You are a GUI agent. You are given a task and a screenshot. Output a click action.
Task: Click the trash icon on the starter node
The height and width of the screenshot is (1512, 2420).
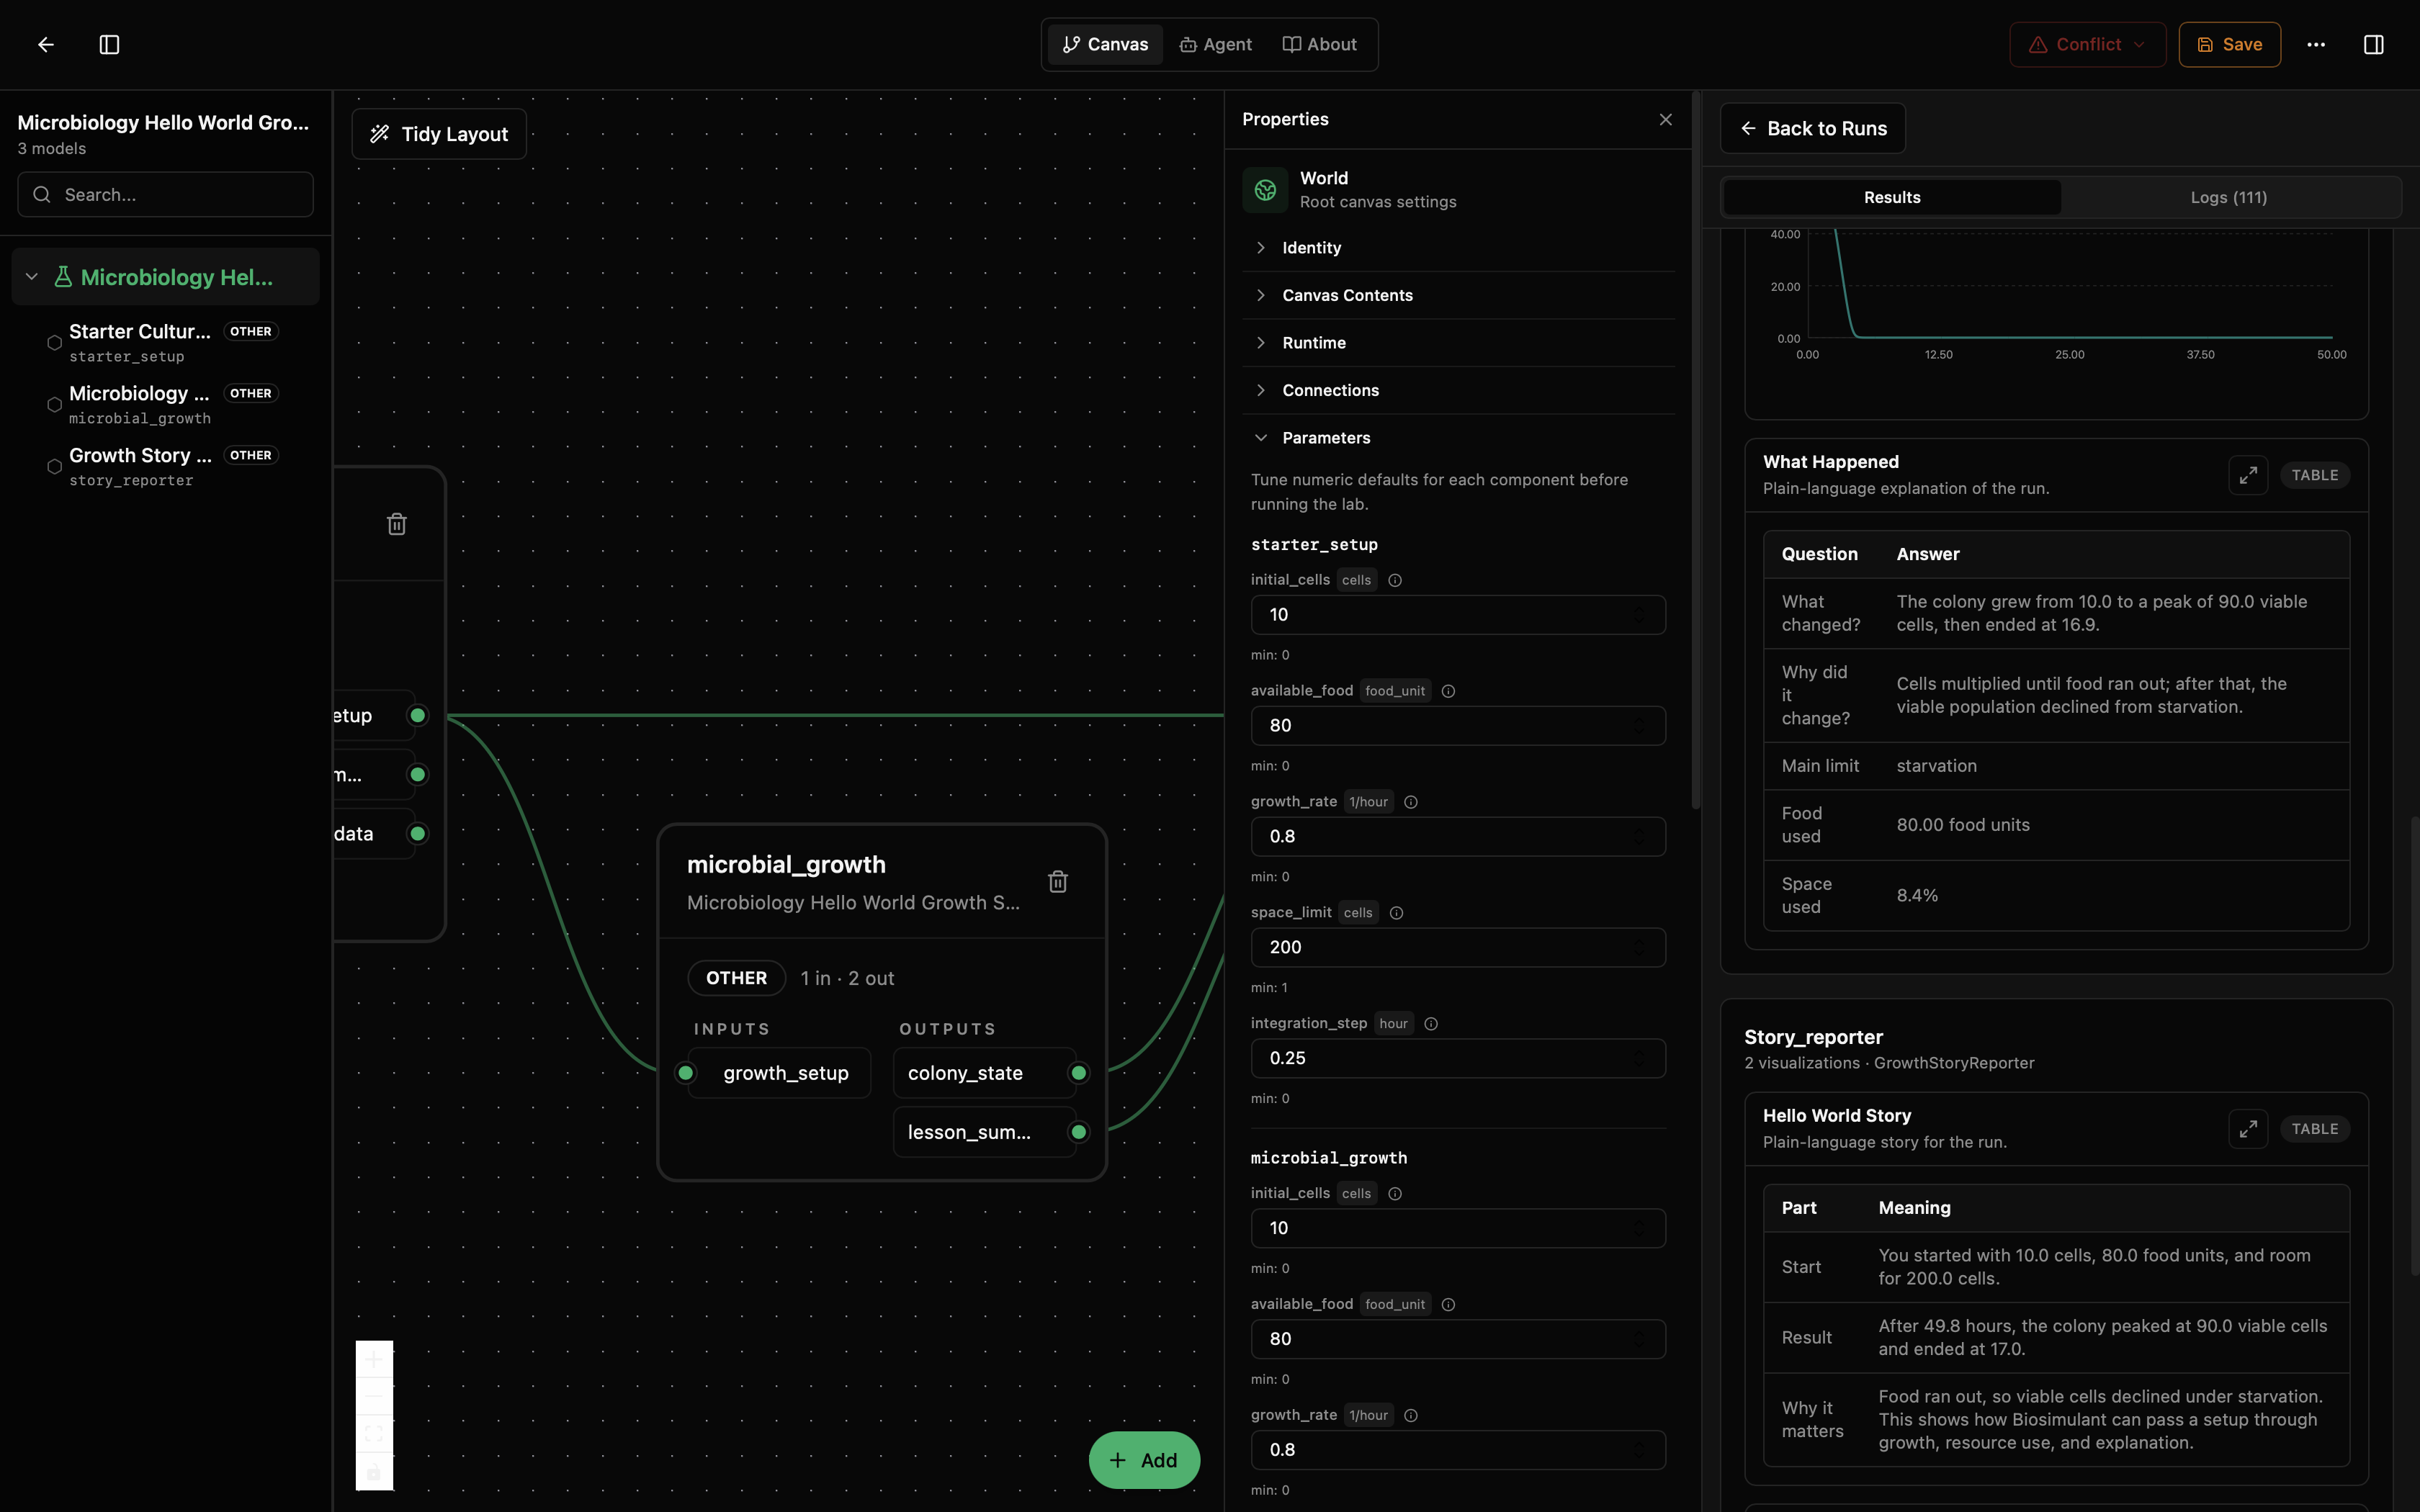[396, 524]
